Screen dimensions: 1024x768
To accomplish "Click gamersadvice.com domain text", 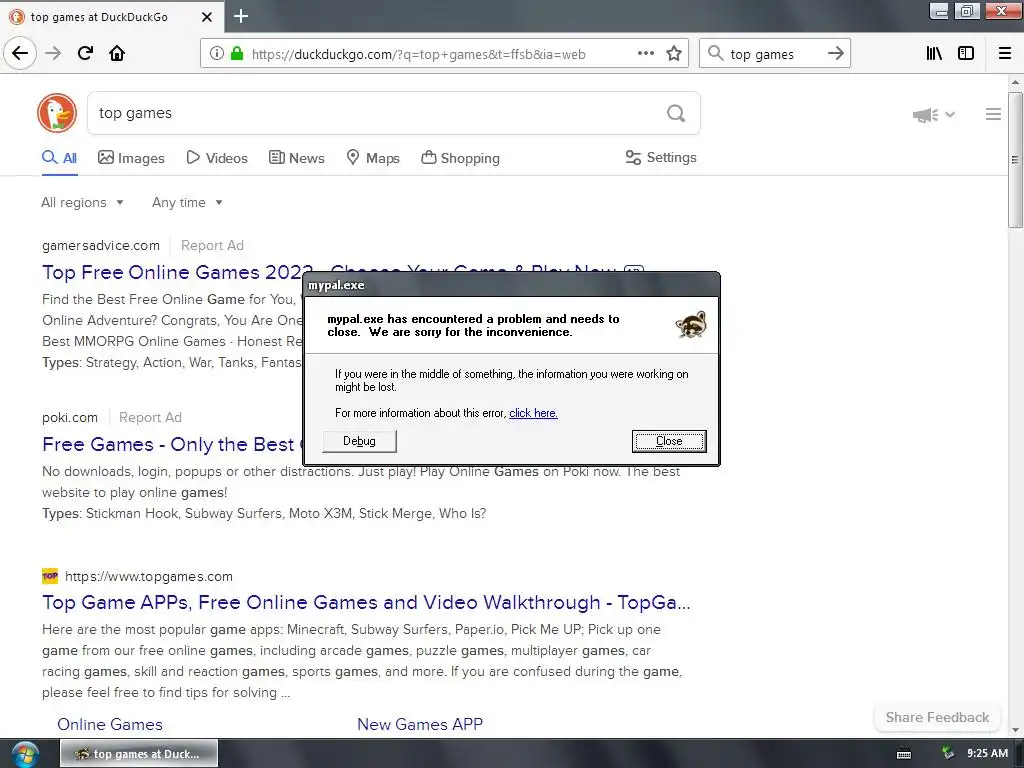I will pos(101,246).
